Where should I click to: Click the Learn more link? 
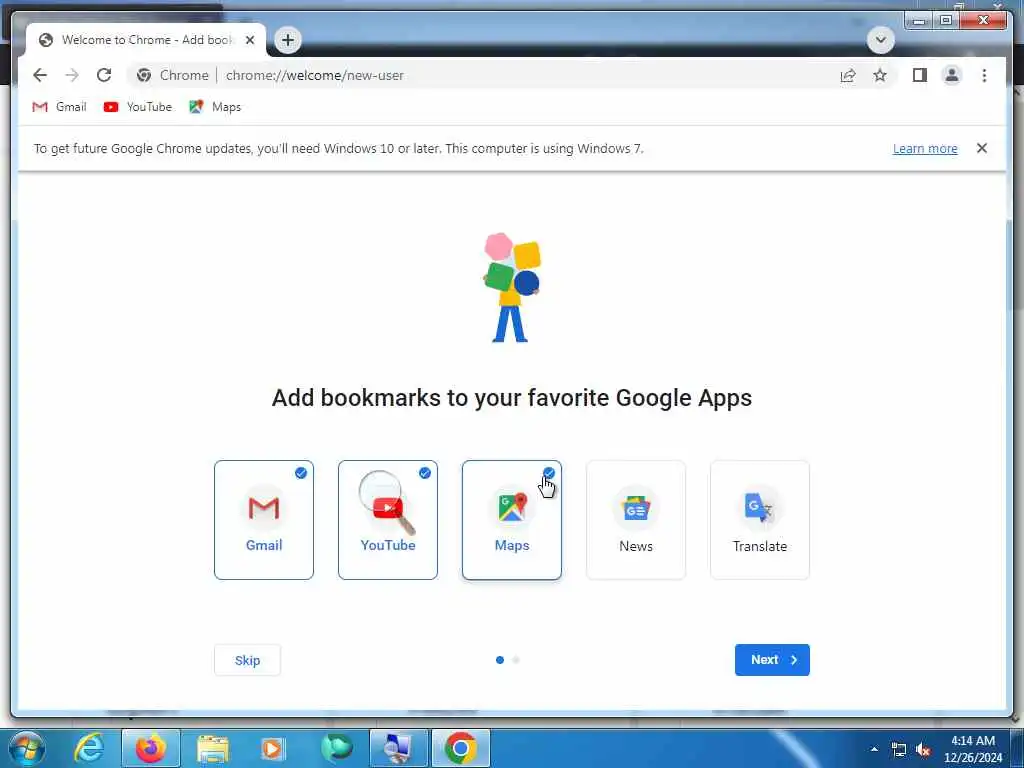[x=925, y=148]
